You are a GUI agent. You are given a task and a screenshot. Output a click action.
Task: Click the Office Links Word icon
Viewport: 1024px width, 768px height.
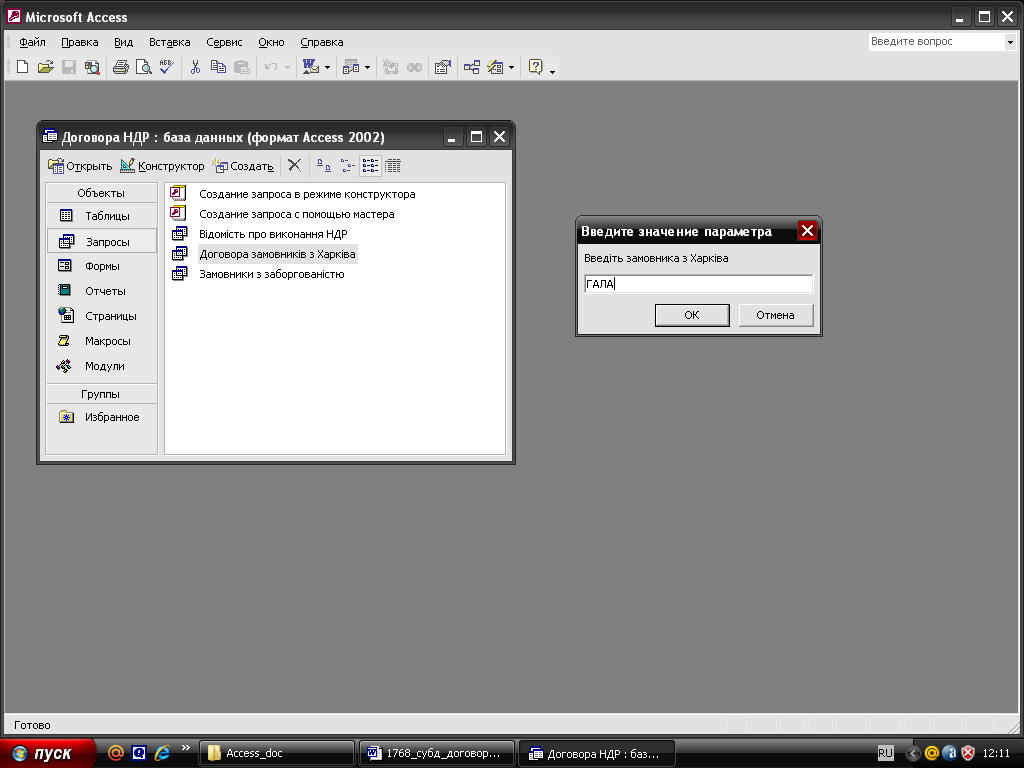(x=311, y=67)
